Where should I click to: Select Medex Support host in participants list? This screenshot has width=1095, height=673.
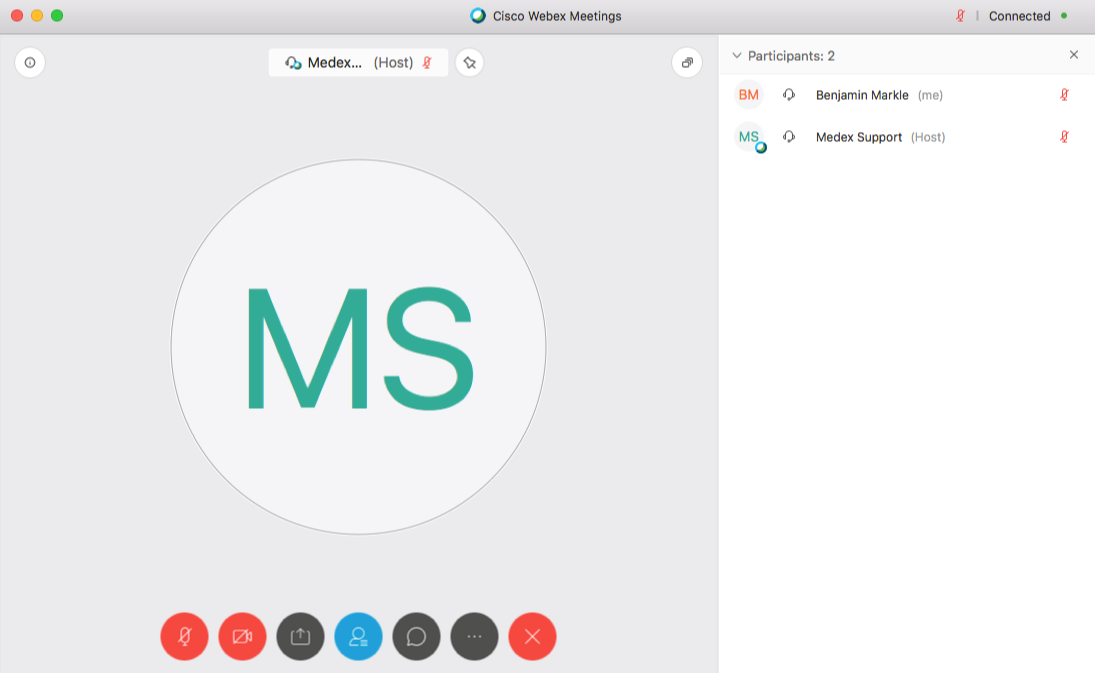859,137
